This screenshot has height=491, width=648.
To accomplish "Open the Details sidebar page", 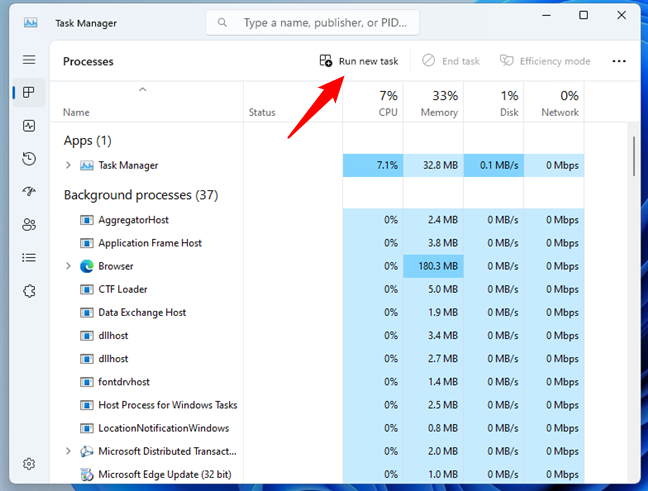I will coord(29,258).
